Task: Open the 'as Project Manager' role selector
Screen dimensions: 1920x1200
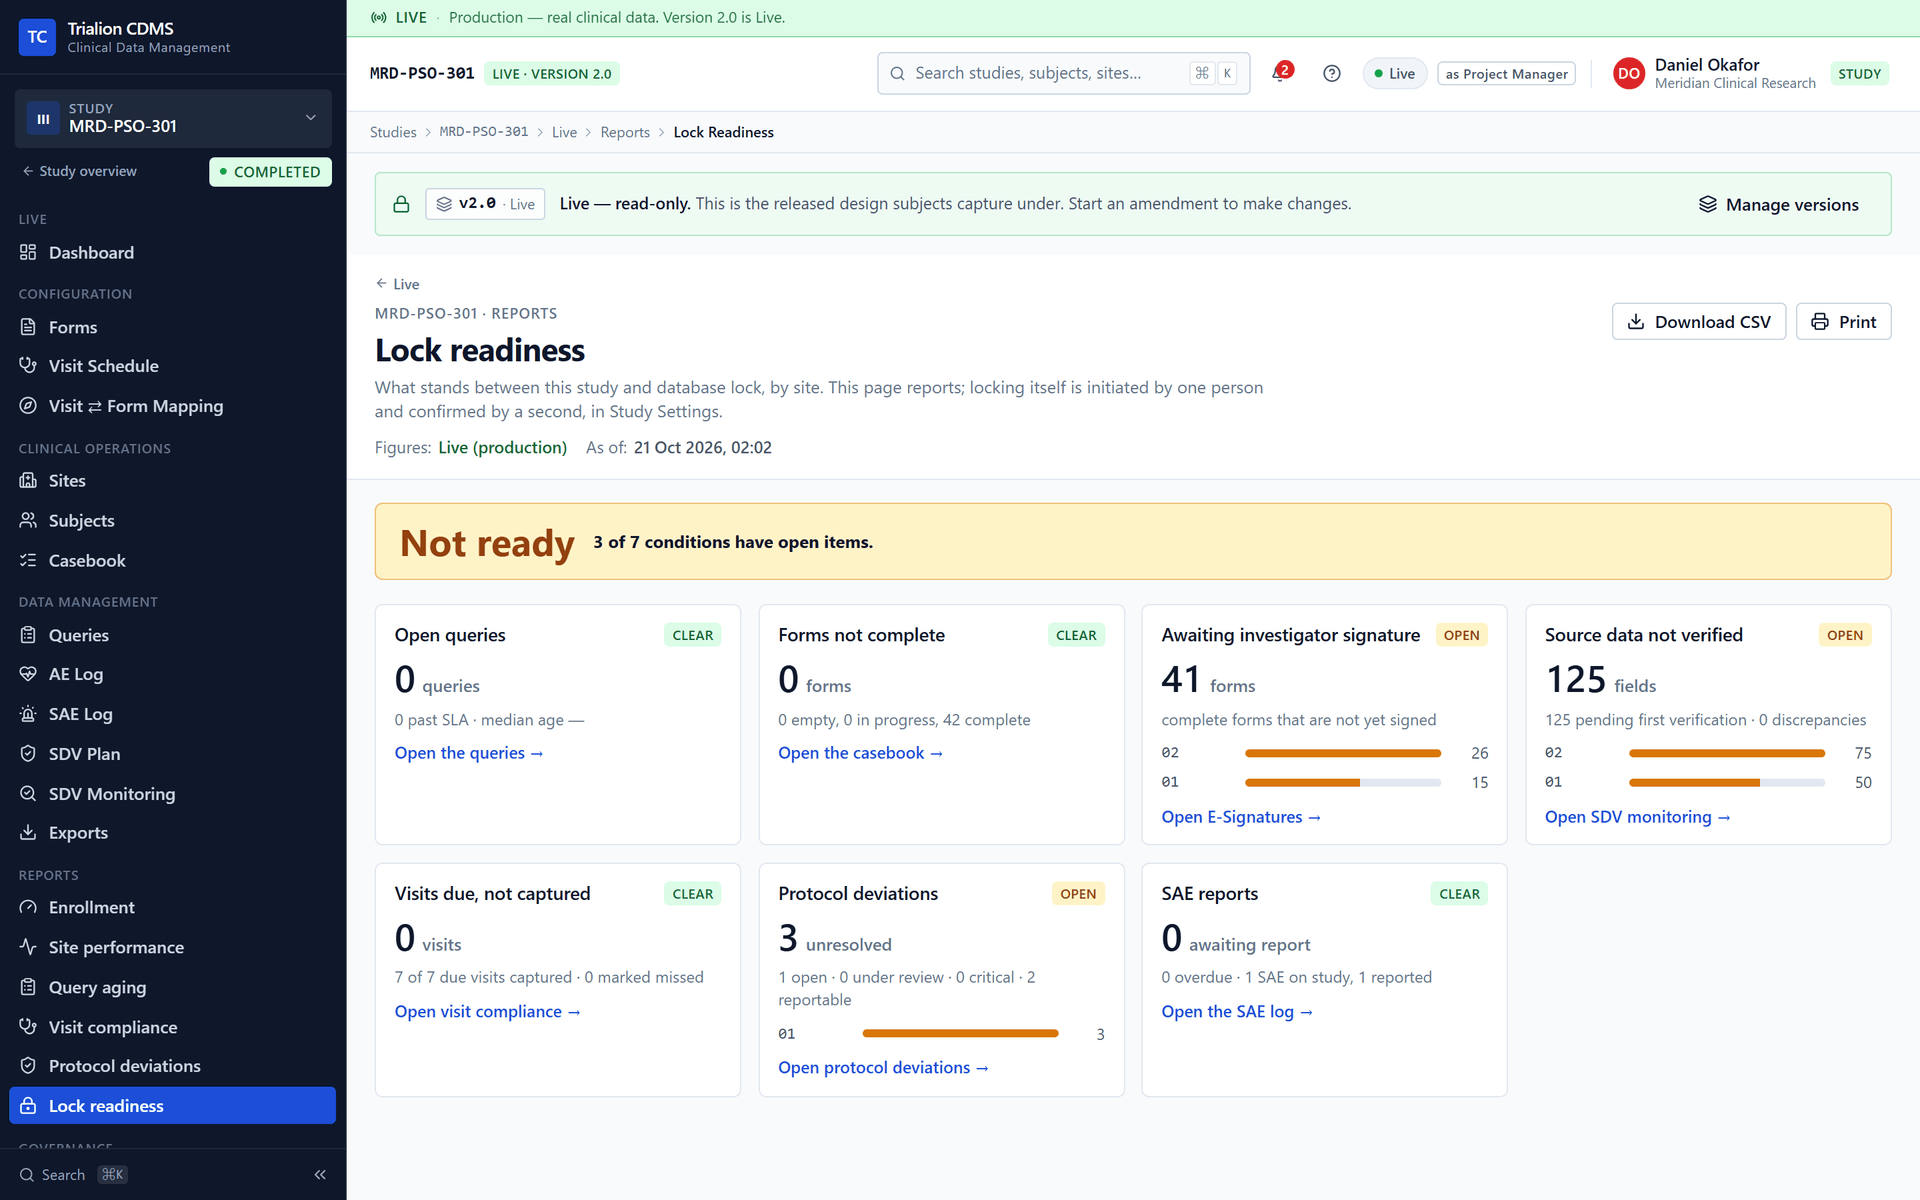Action: coord(1506,74)
